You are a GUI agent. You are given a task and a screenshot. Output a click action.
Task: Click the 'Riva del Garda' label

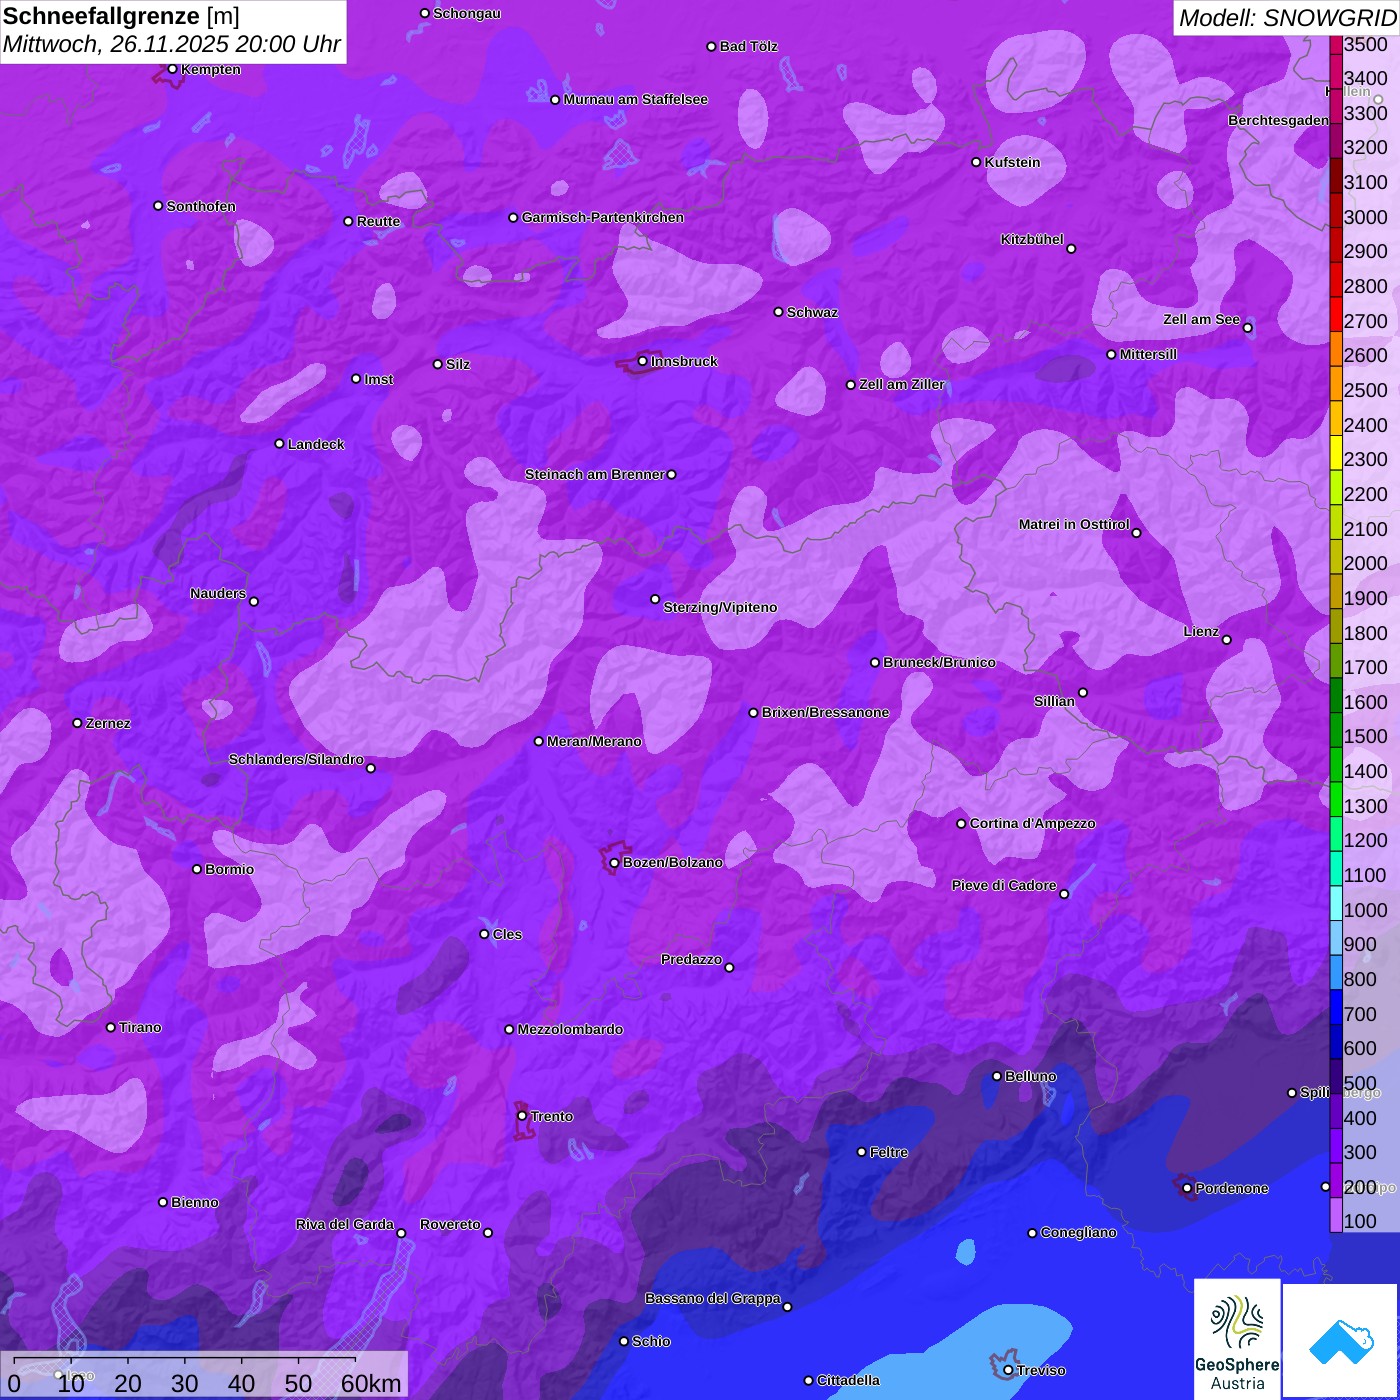pos(345,1224)
